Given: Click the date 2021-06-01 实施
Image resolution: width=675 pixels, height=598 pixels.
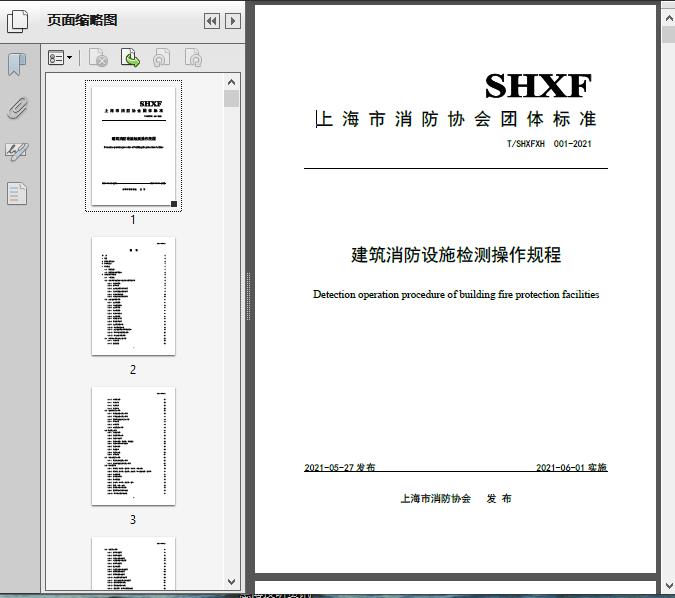Looking at the screenshot, I should tap(571, 467).
